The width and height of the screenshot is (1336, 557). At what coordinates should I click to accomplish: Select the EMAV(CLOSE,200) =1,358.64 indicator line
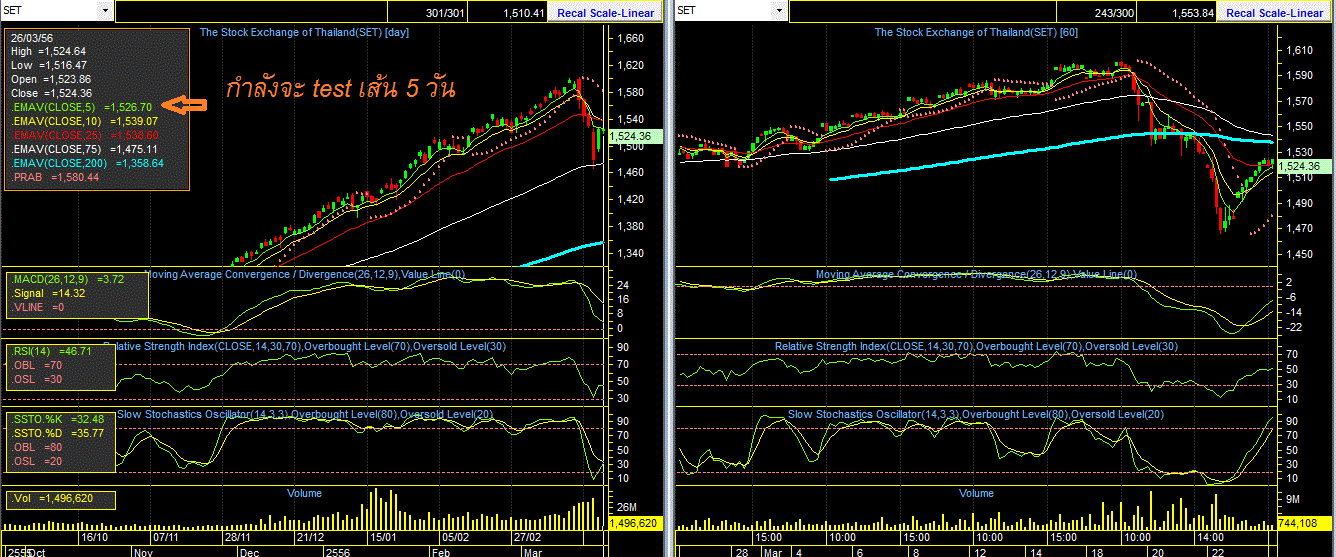[x=87, y=163]
